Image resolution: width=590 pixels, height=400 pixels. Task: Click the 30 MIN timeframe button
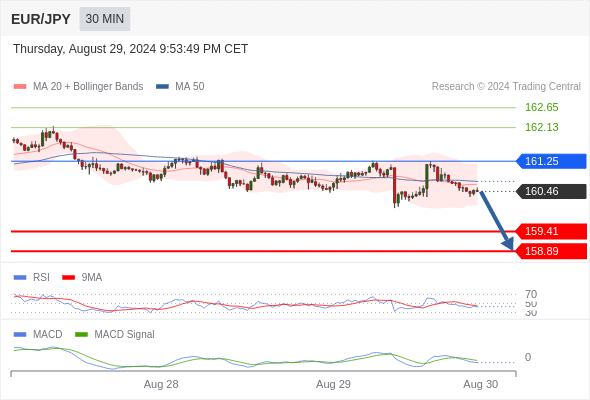[x=105, y=19]
